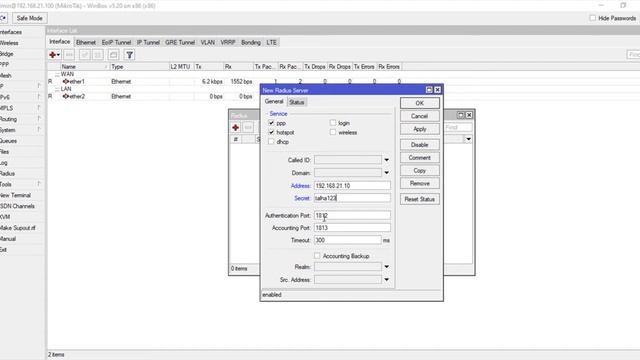The image size is (640, 360).
Task: Open Radius in the sidebar menu
Action: coord(7,173)
